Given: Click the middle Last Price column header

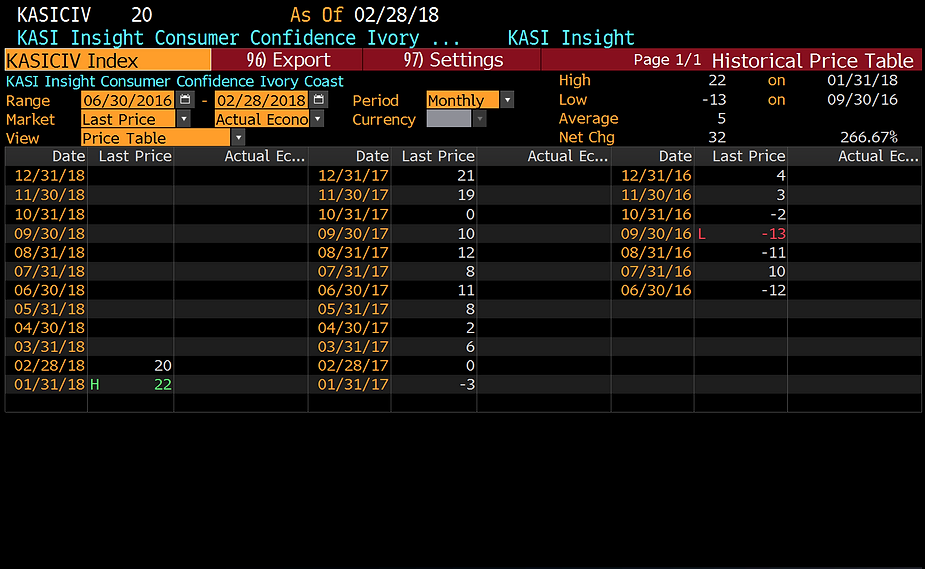Looking at the screenshot, I should point(437,156).
